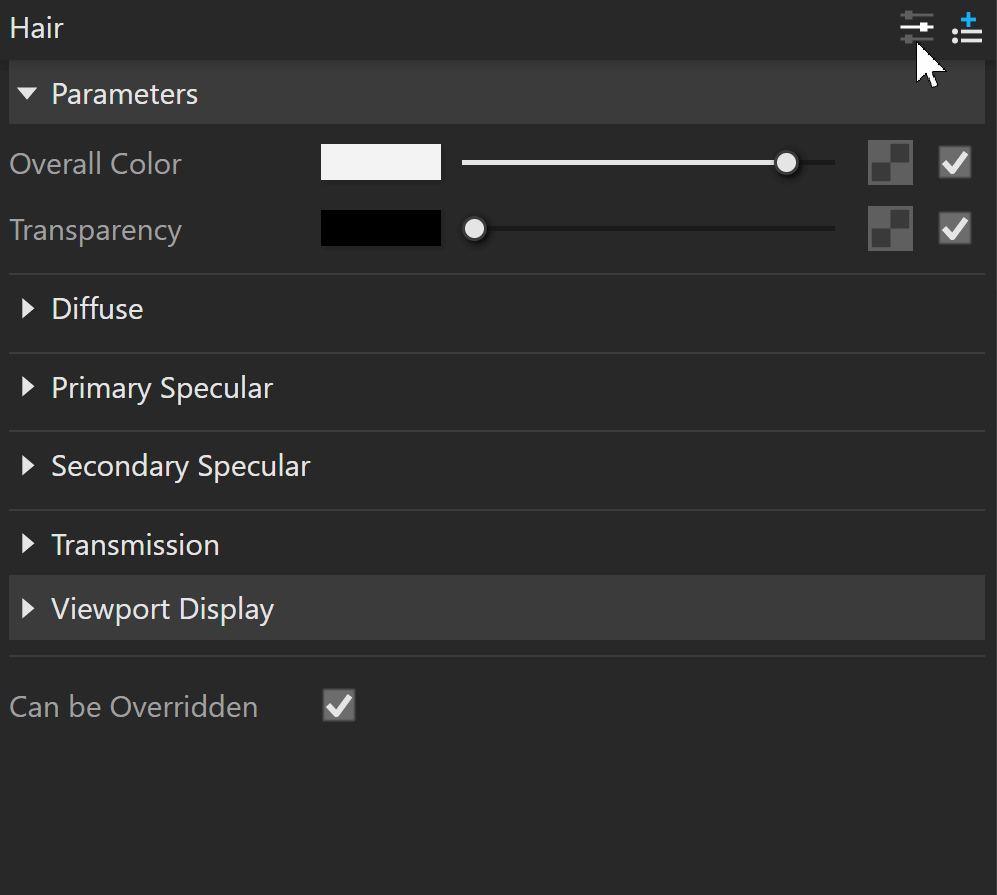Viewport: 997px width, 895px height.
Task: Open the white Overall Color swatch
Action: coord(380,162)
